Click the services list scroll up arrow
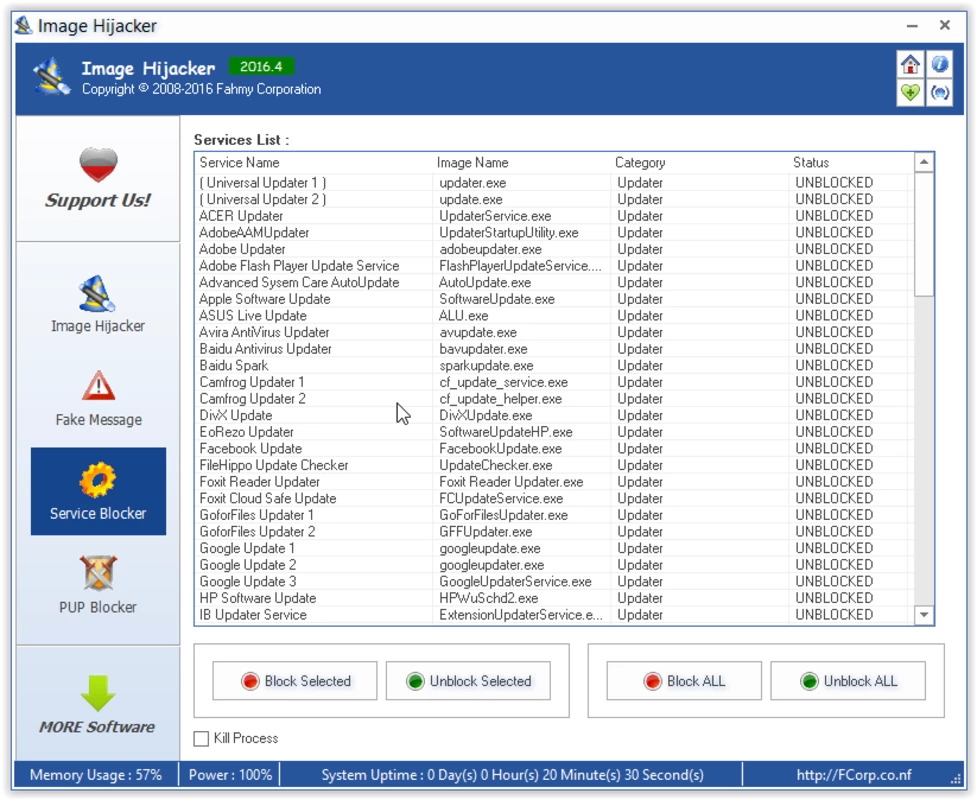The width and height of the screenshot is (977, 800). pos(924,162)
